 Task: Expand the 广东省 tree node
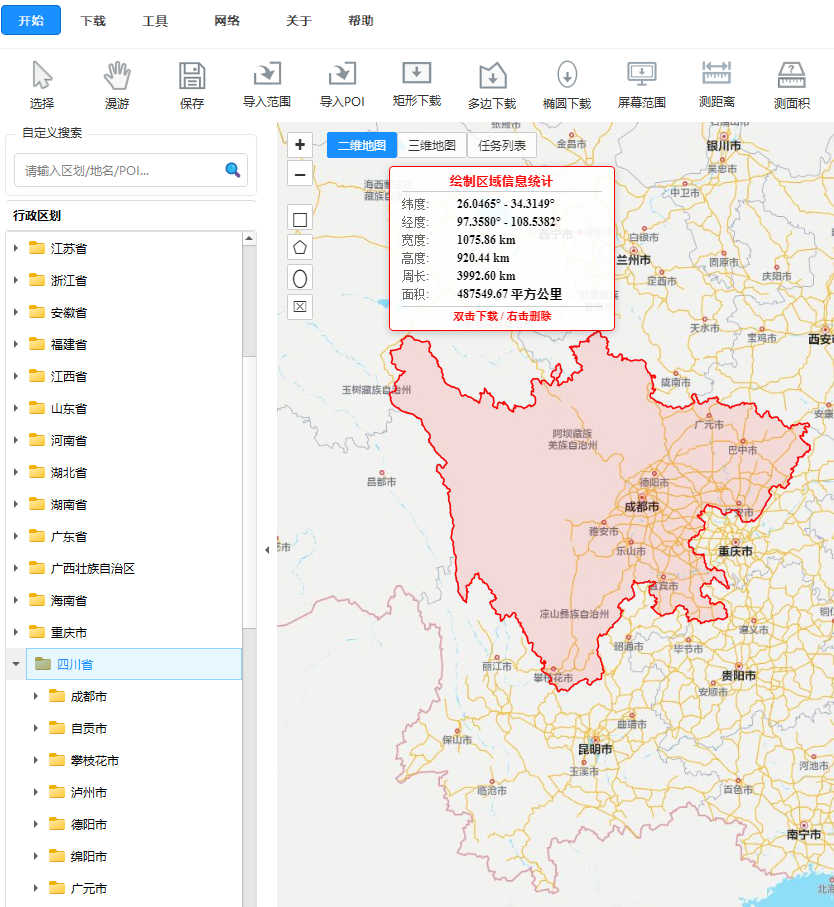16,536
